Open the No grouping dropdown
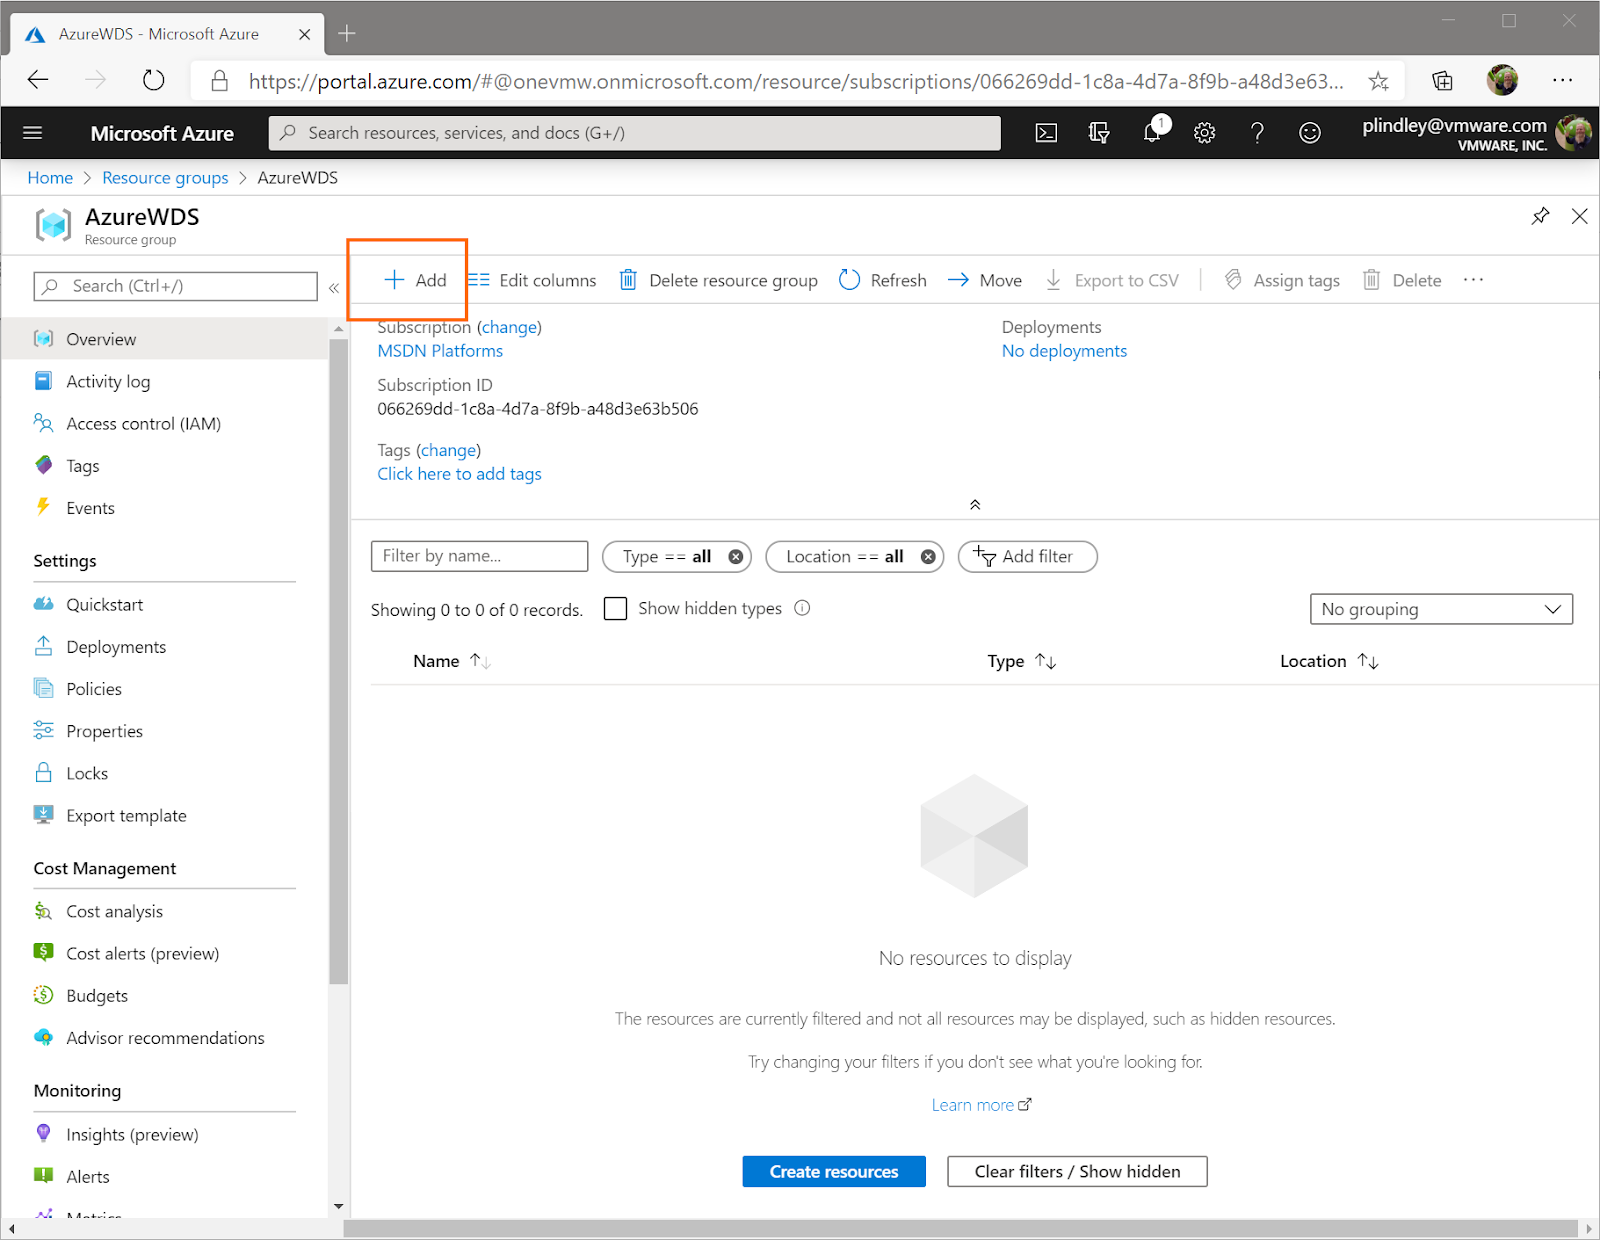 point(1441,609)
